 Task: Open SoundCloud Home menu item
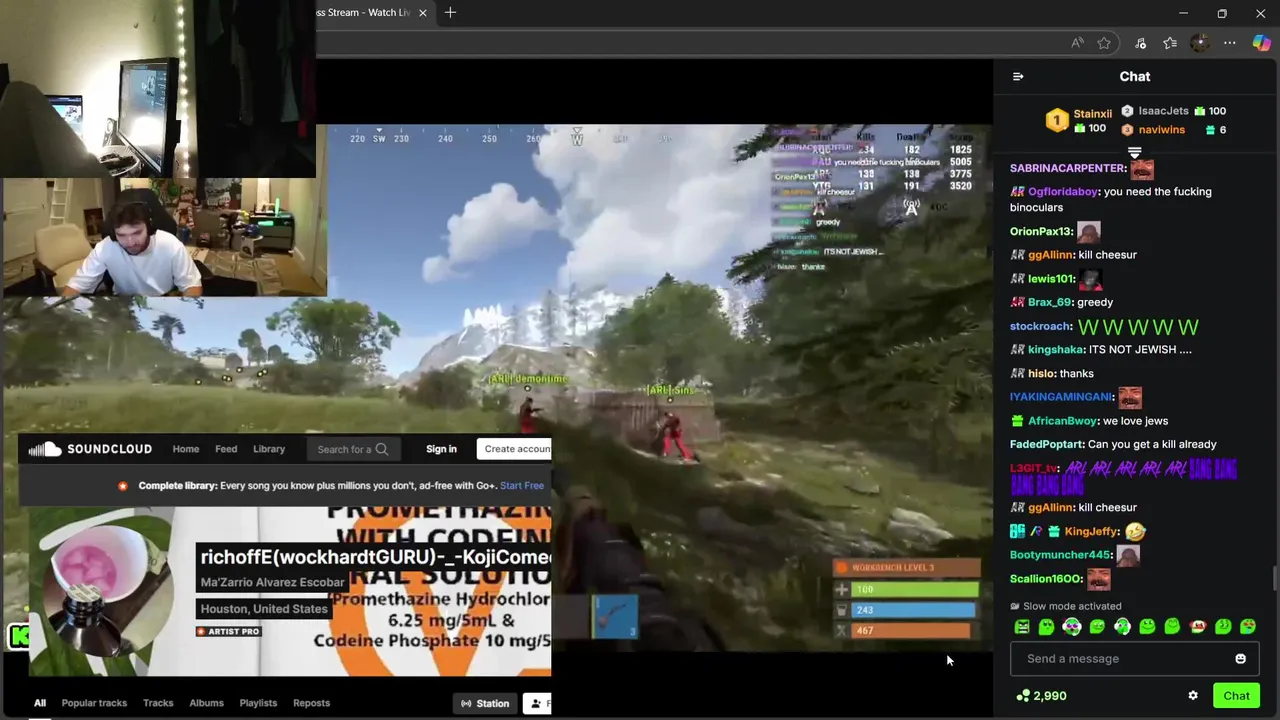coord(185,449)
